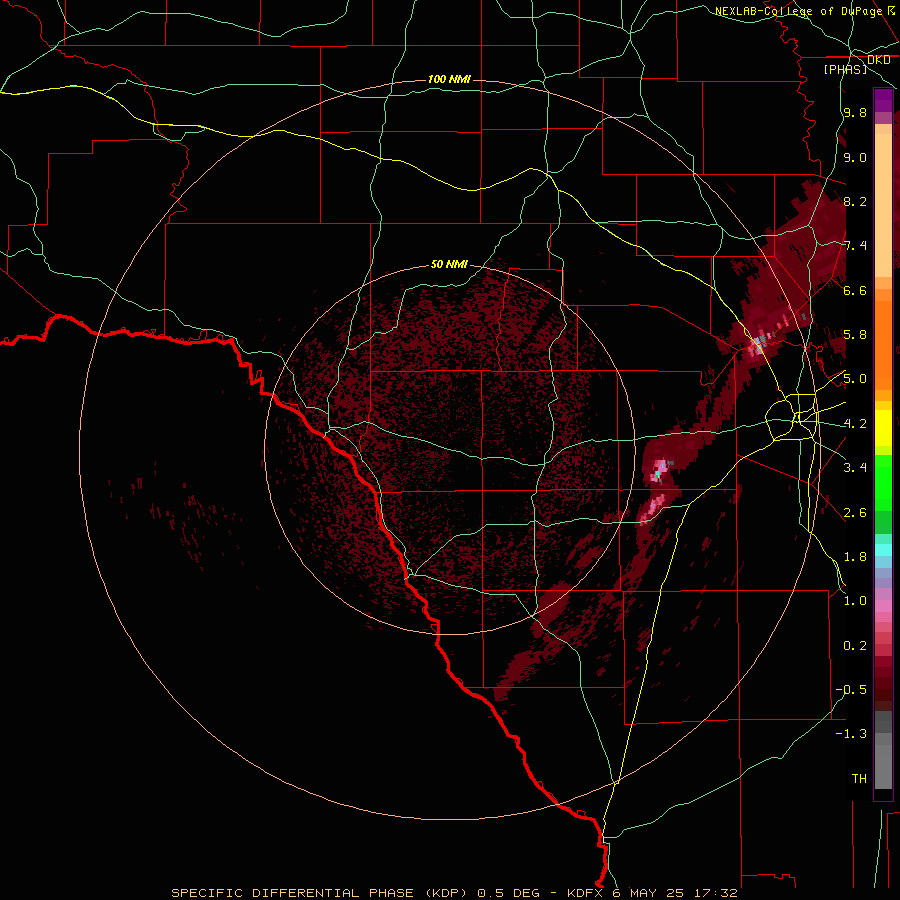
Task: Click the 0.2 scale value
Action: pyautogui.click(x=855, y=646)
